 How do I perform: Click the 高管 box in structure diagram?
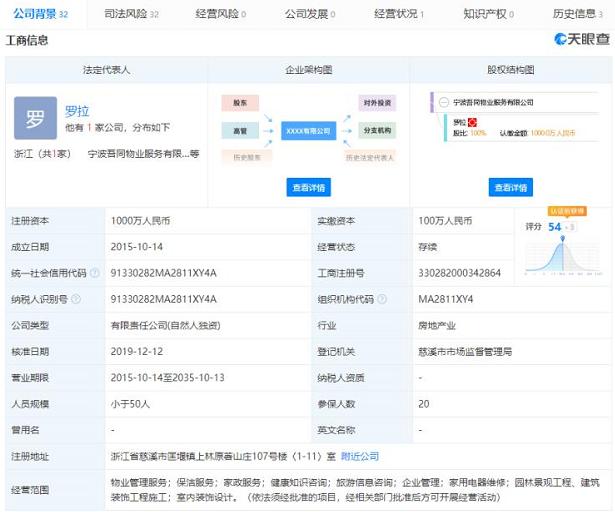[x=240, y=131]
